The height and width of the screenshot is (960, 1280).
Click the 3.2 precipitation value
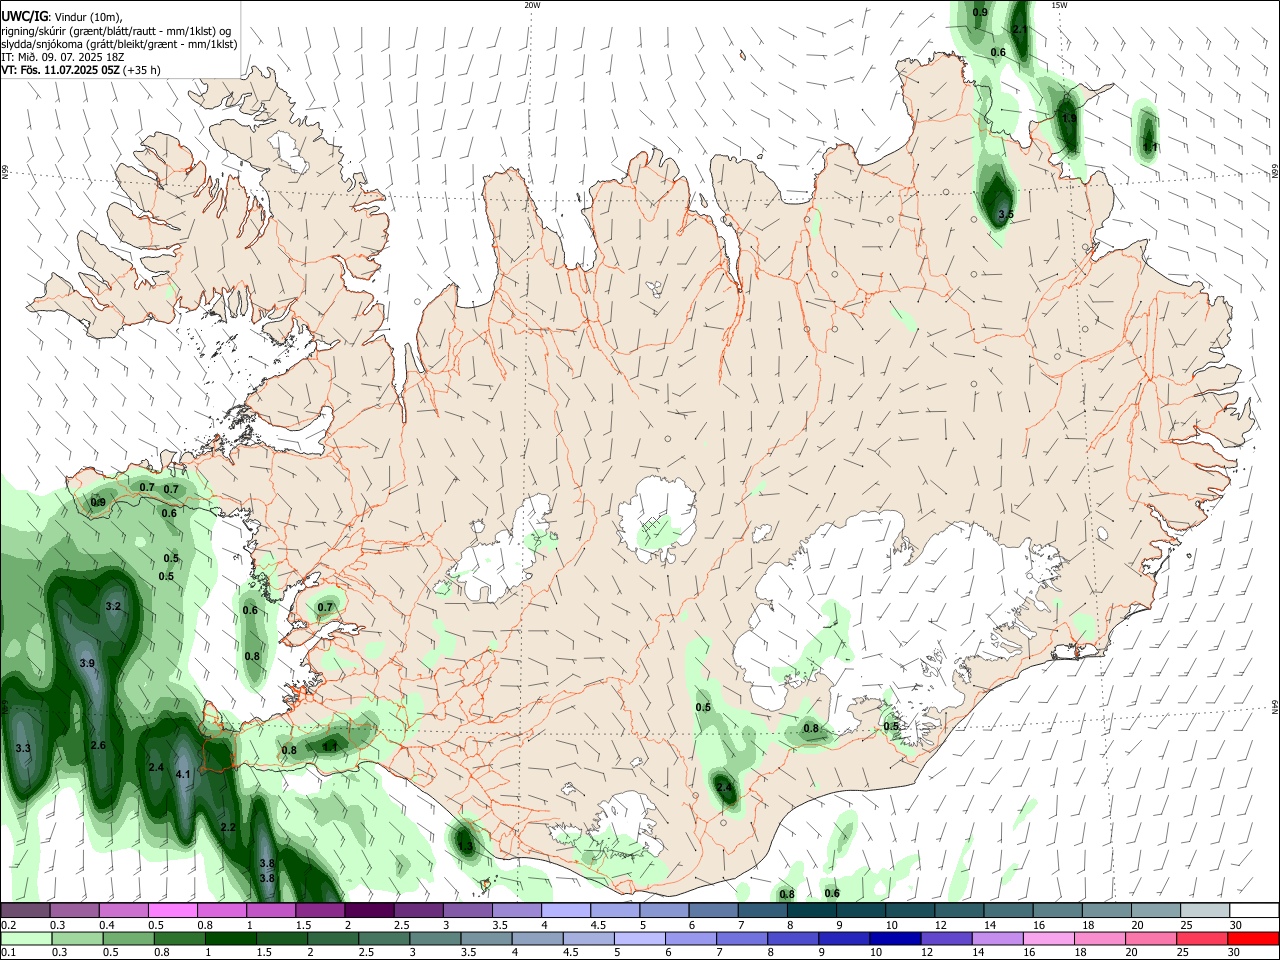point(113,606)
